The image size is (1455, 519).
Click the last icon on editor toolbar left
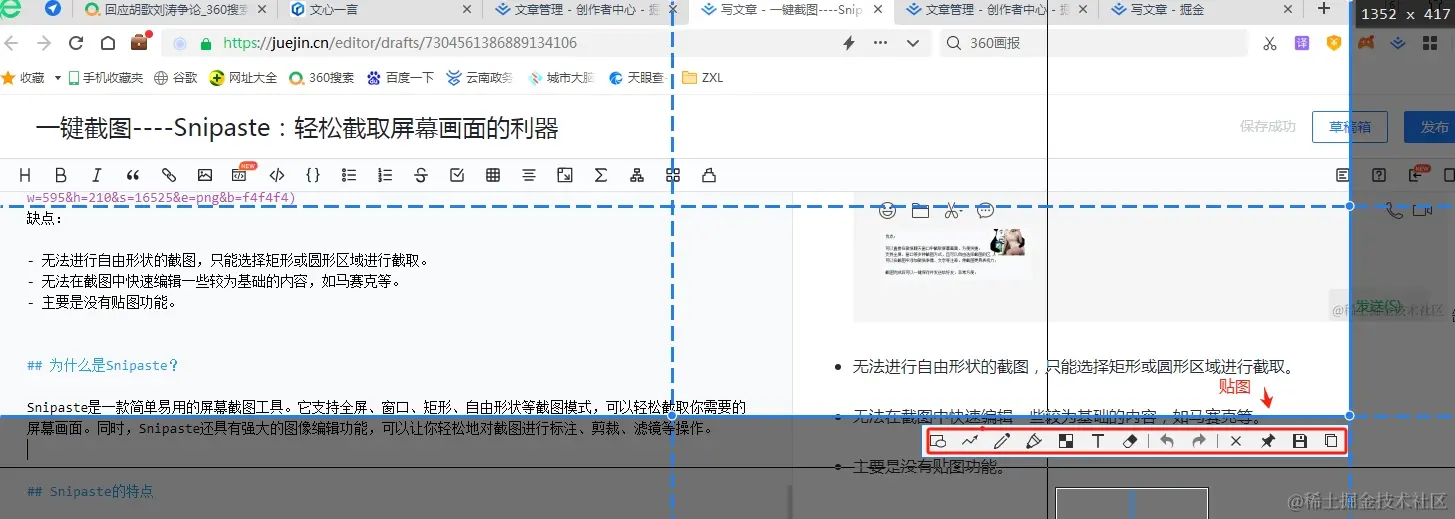pos(709,175)
